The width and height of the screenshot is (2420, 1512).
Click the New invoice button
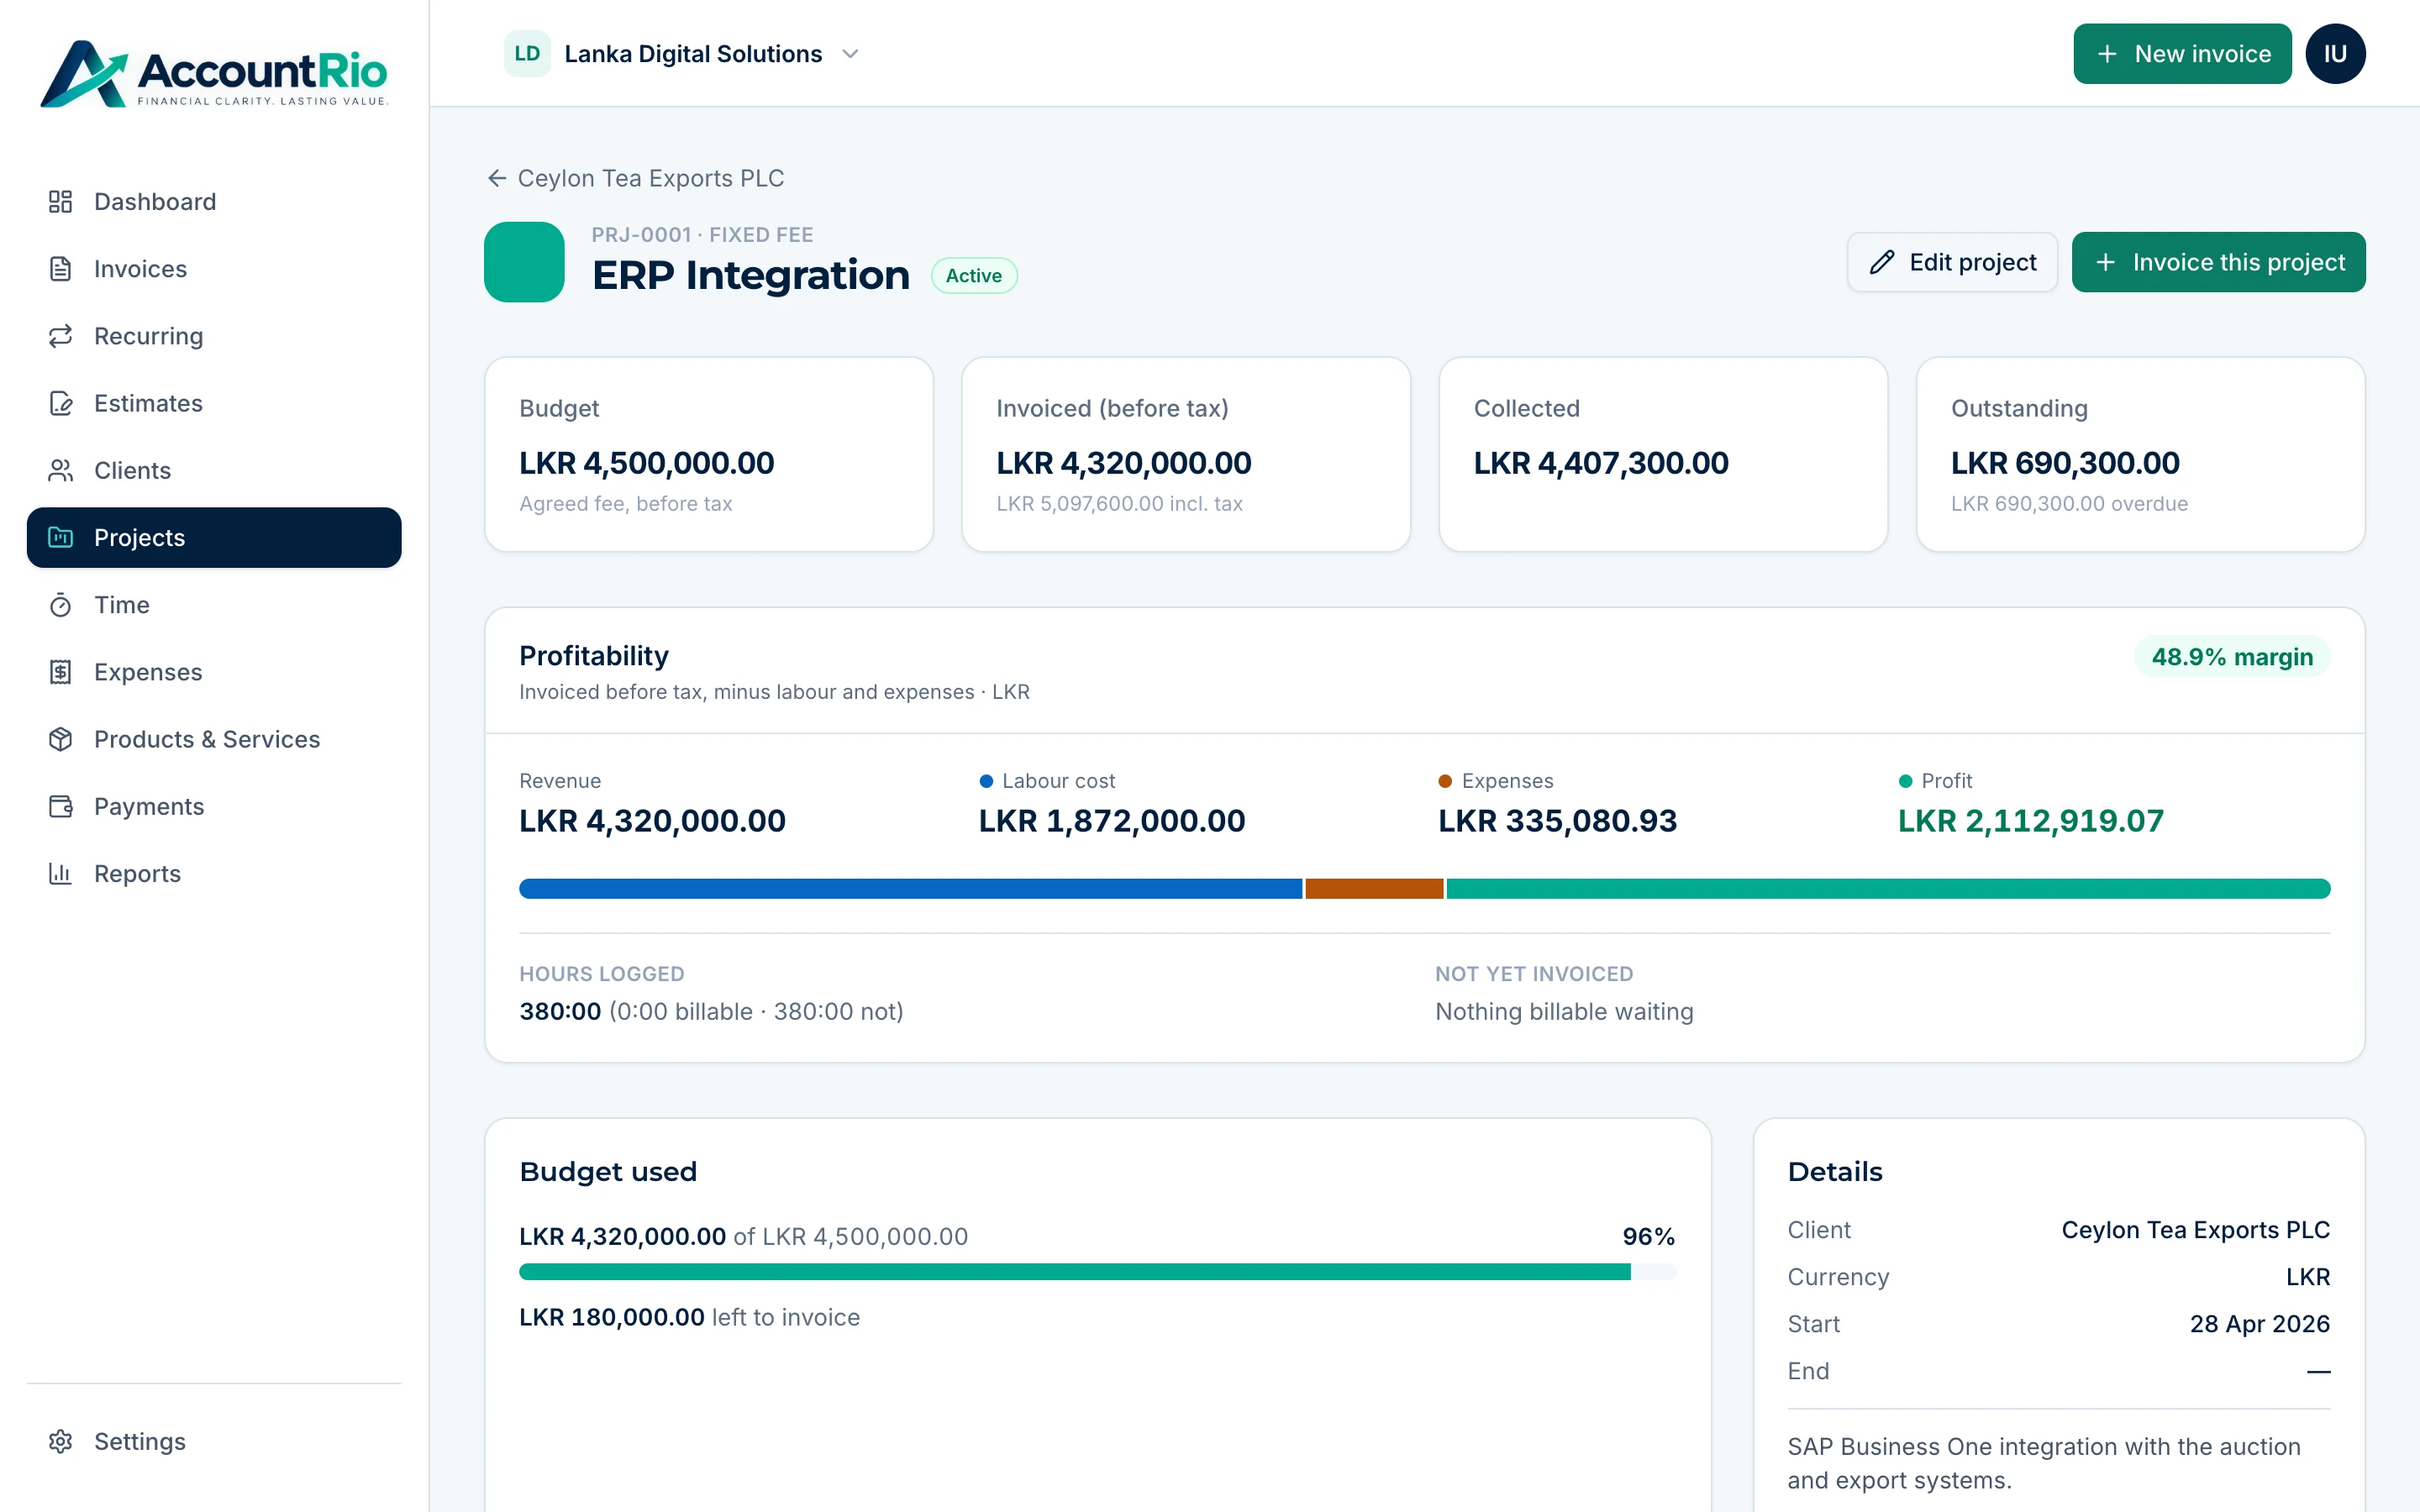(x=2182, y=54)
